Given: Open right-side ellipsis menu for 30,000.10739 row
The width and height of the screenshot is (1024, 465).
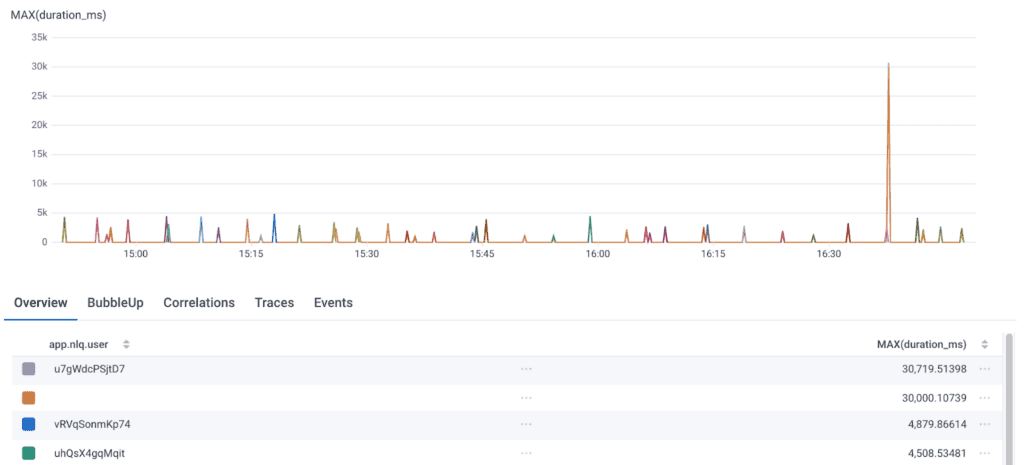Looking at the screenshot, I should [985, 397].
